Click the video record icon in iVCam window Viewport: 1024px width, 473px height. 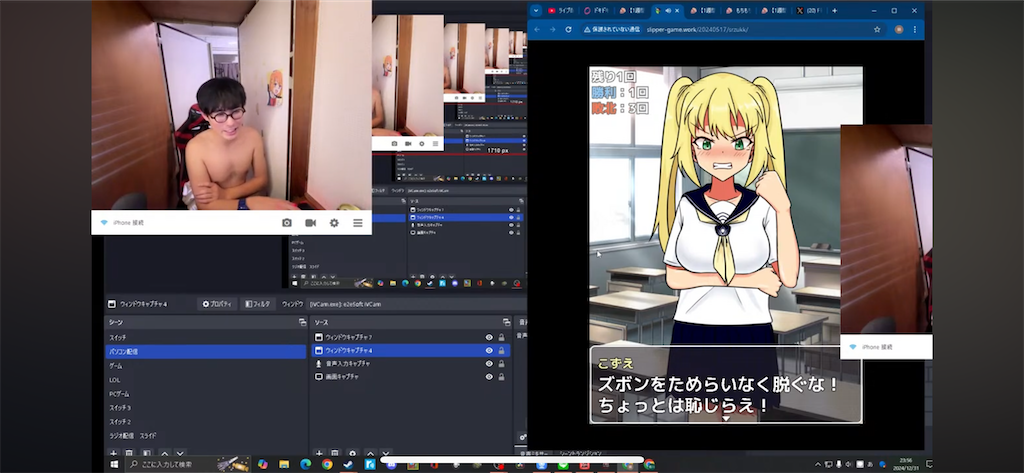tap(310, 223)
